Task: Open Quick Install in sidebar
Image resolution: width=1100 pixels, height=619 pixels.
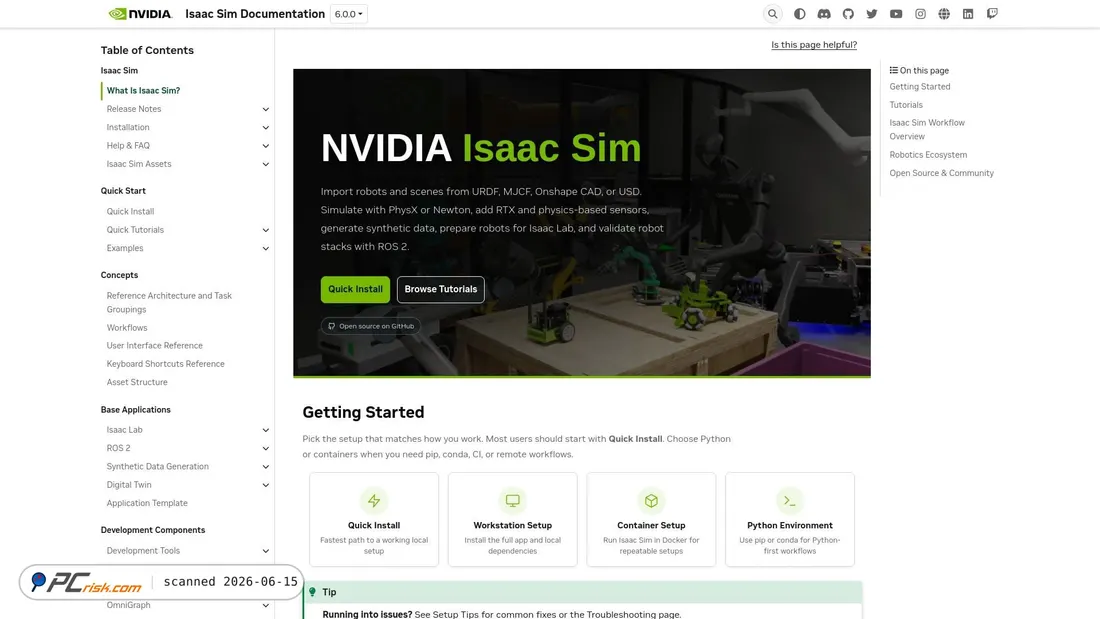Action: click(130, 211)
